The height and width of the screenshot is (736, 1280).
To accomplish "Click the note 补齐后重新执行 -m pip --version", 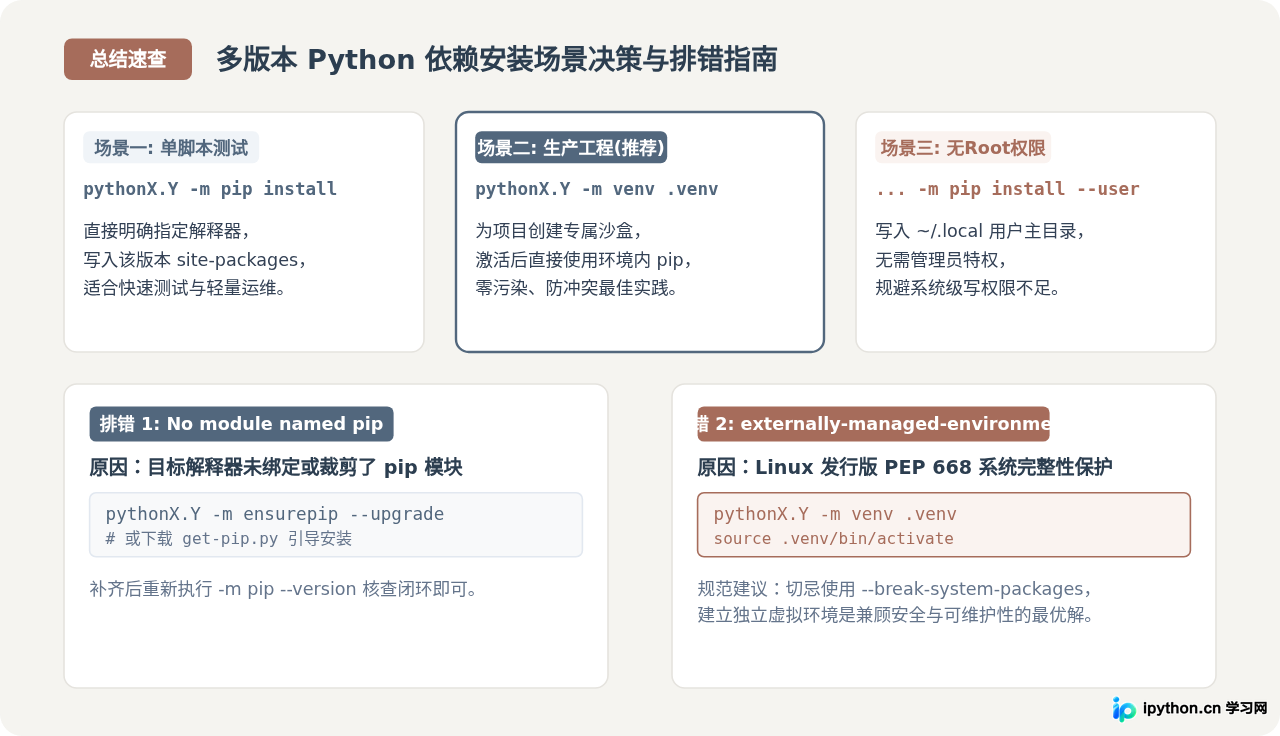I will click(x=284, y=589).
